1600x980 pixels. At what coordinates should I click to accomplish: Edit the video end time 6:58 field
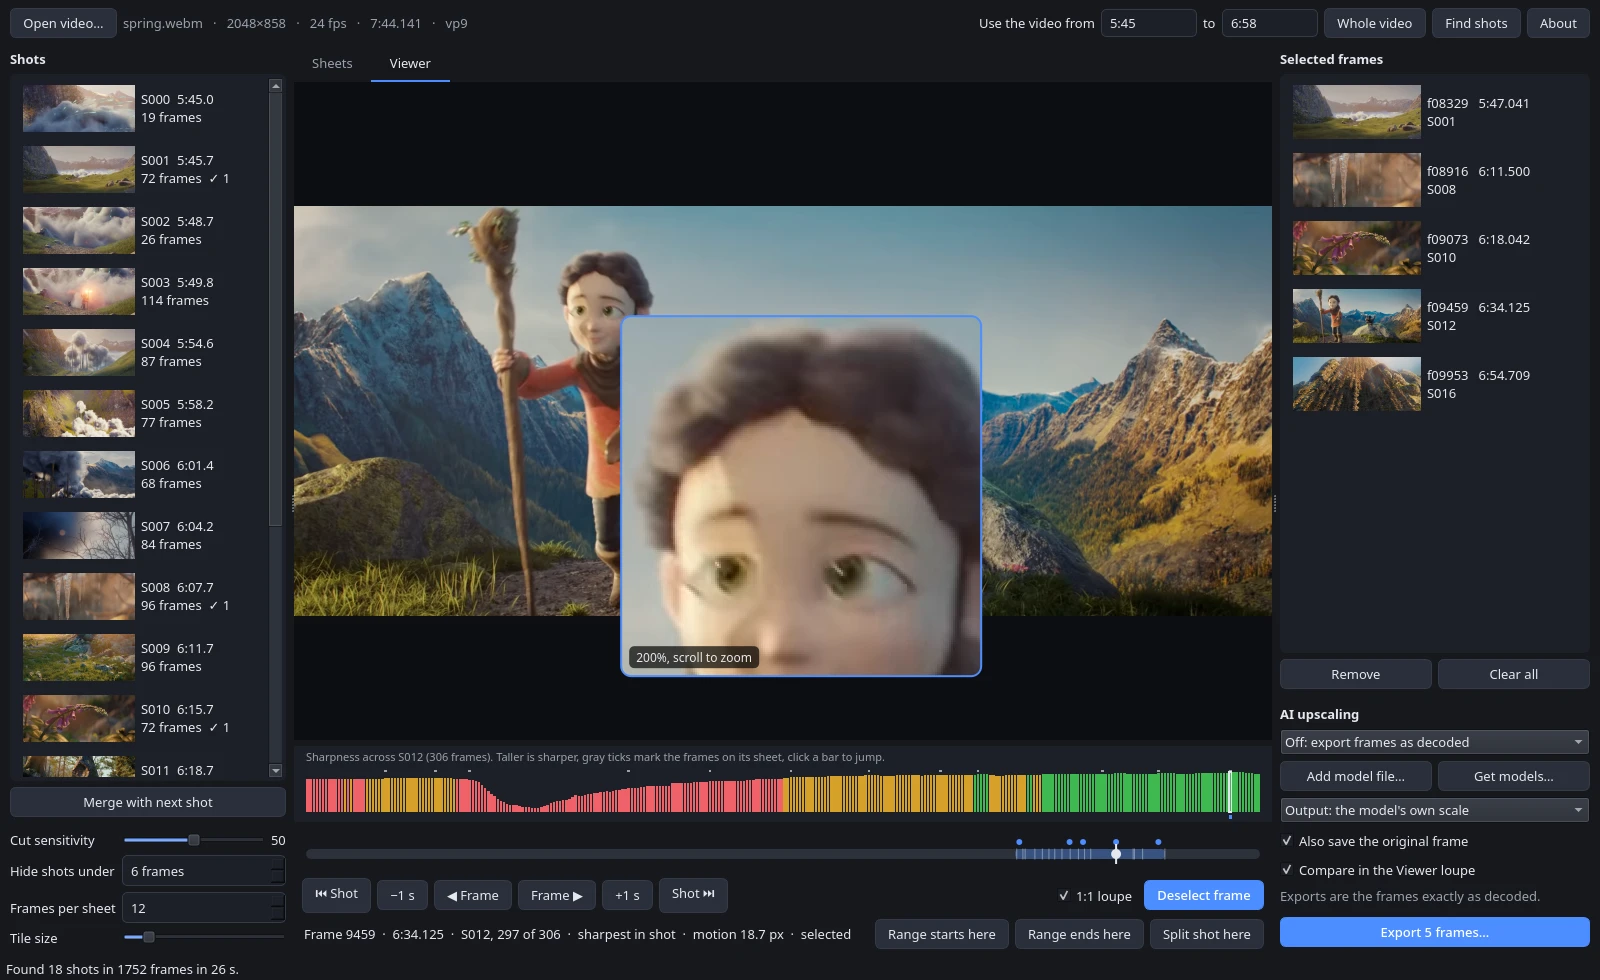coord(1269,23)
